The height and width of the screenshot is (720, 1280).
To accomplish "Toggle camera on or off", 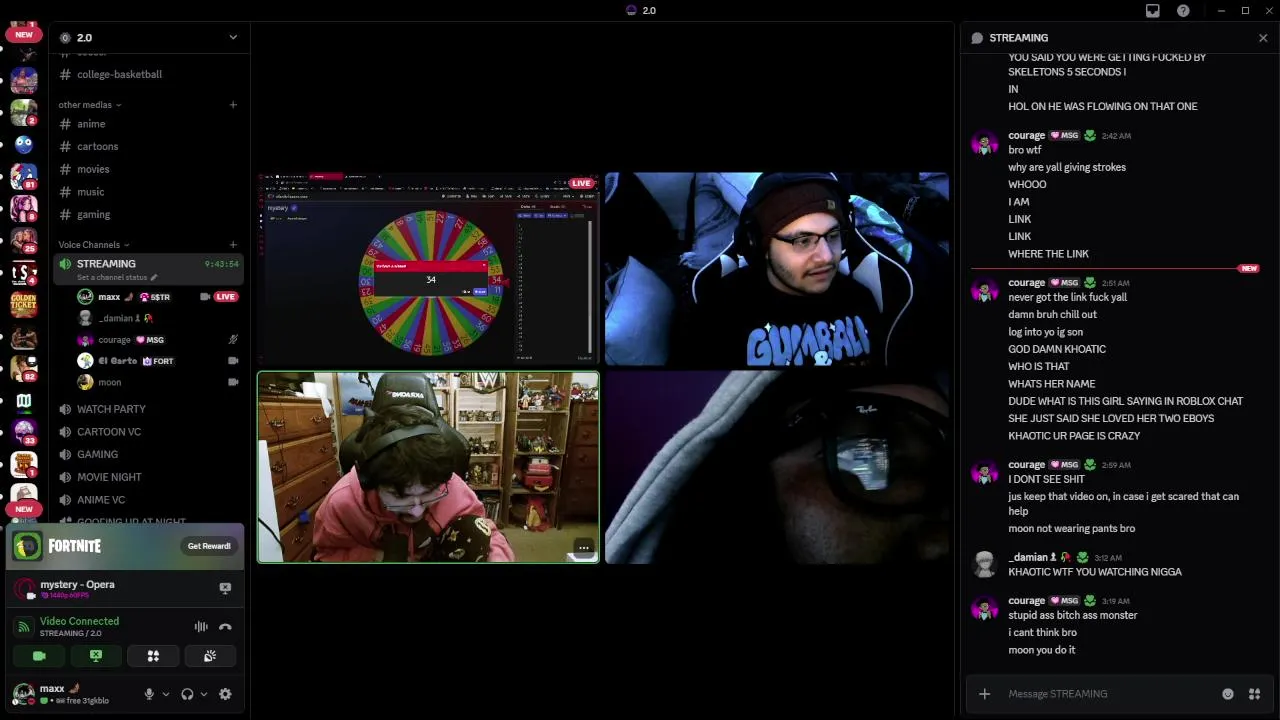I will point(39,656).
